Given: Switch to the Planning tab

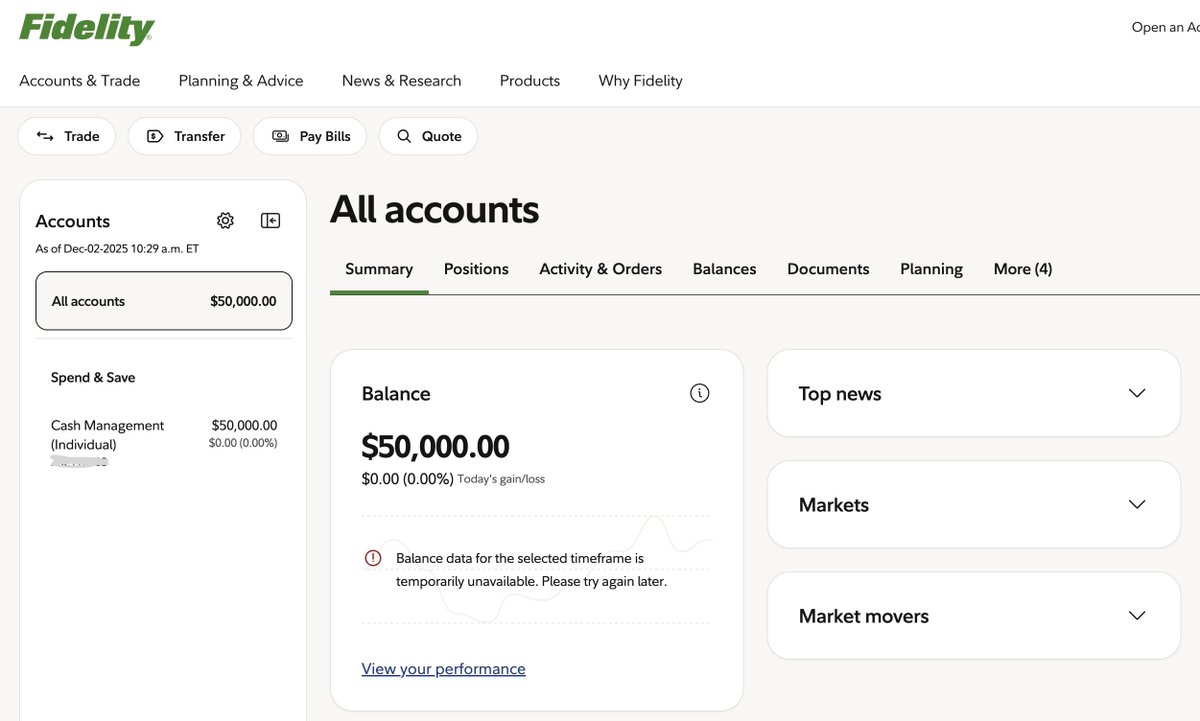Looking at the screenshot, I should 931,269.
